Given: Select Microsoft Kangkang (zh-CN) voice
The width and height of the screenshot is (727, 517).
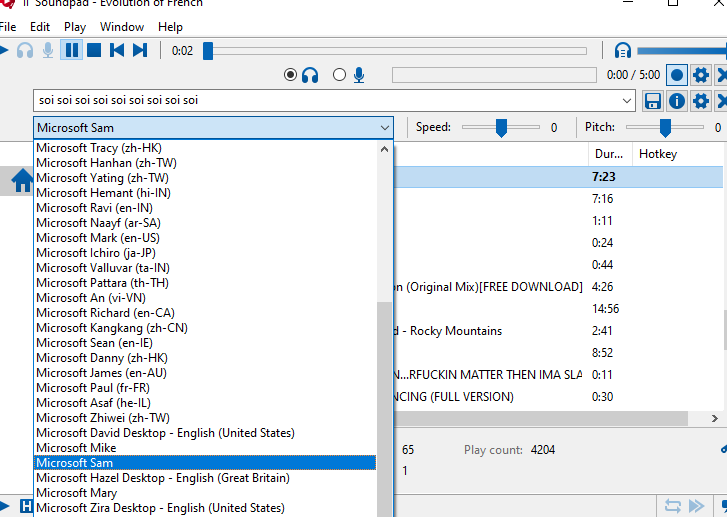Looking at the screenshot, I should click(x=205, y=328).
